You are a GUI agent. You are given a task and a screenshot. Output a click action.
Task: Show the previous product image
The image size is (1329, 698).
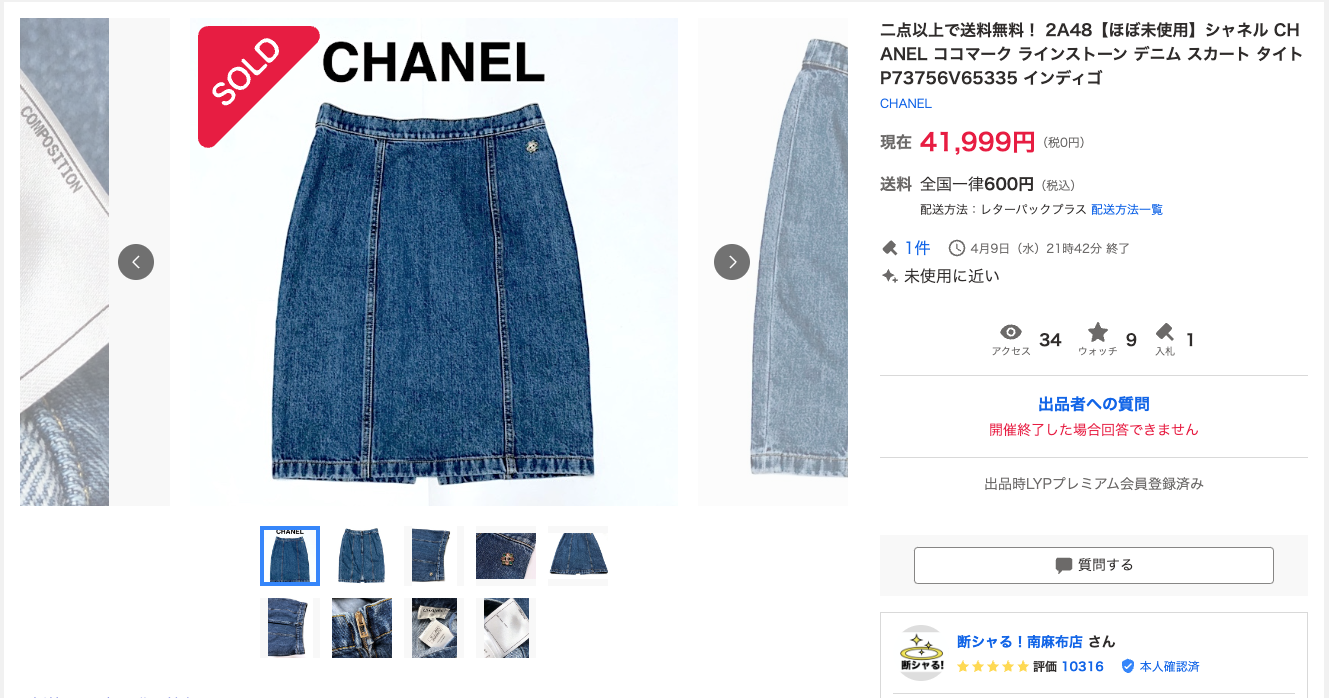[136, 262]
